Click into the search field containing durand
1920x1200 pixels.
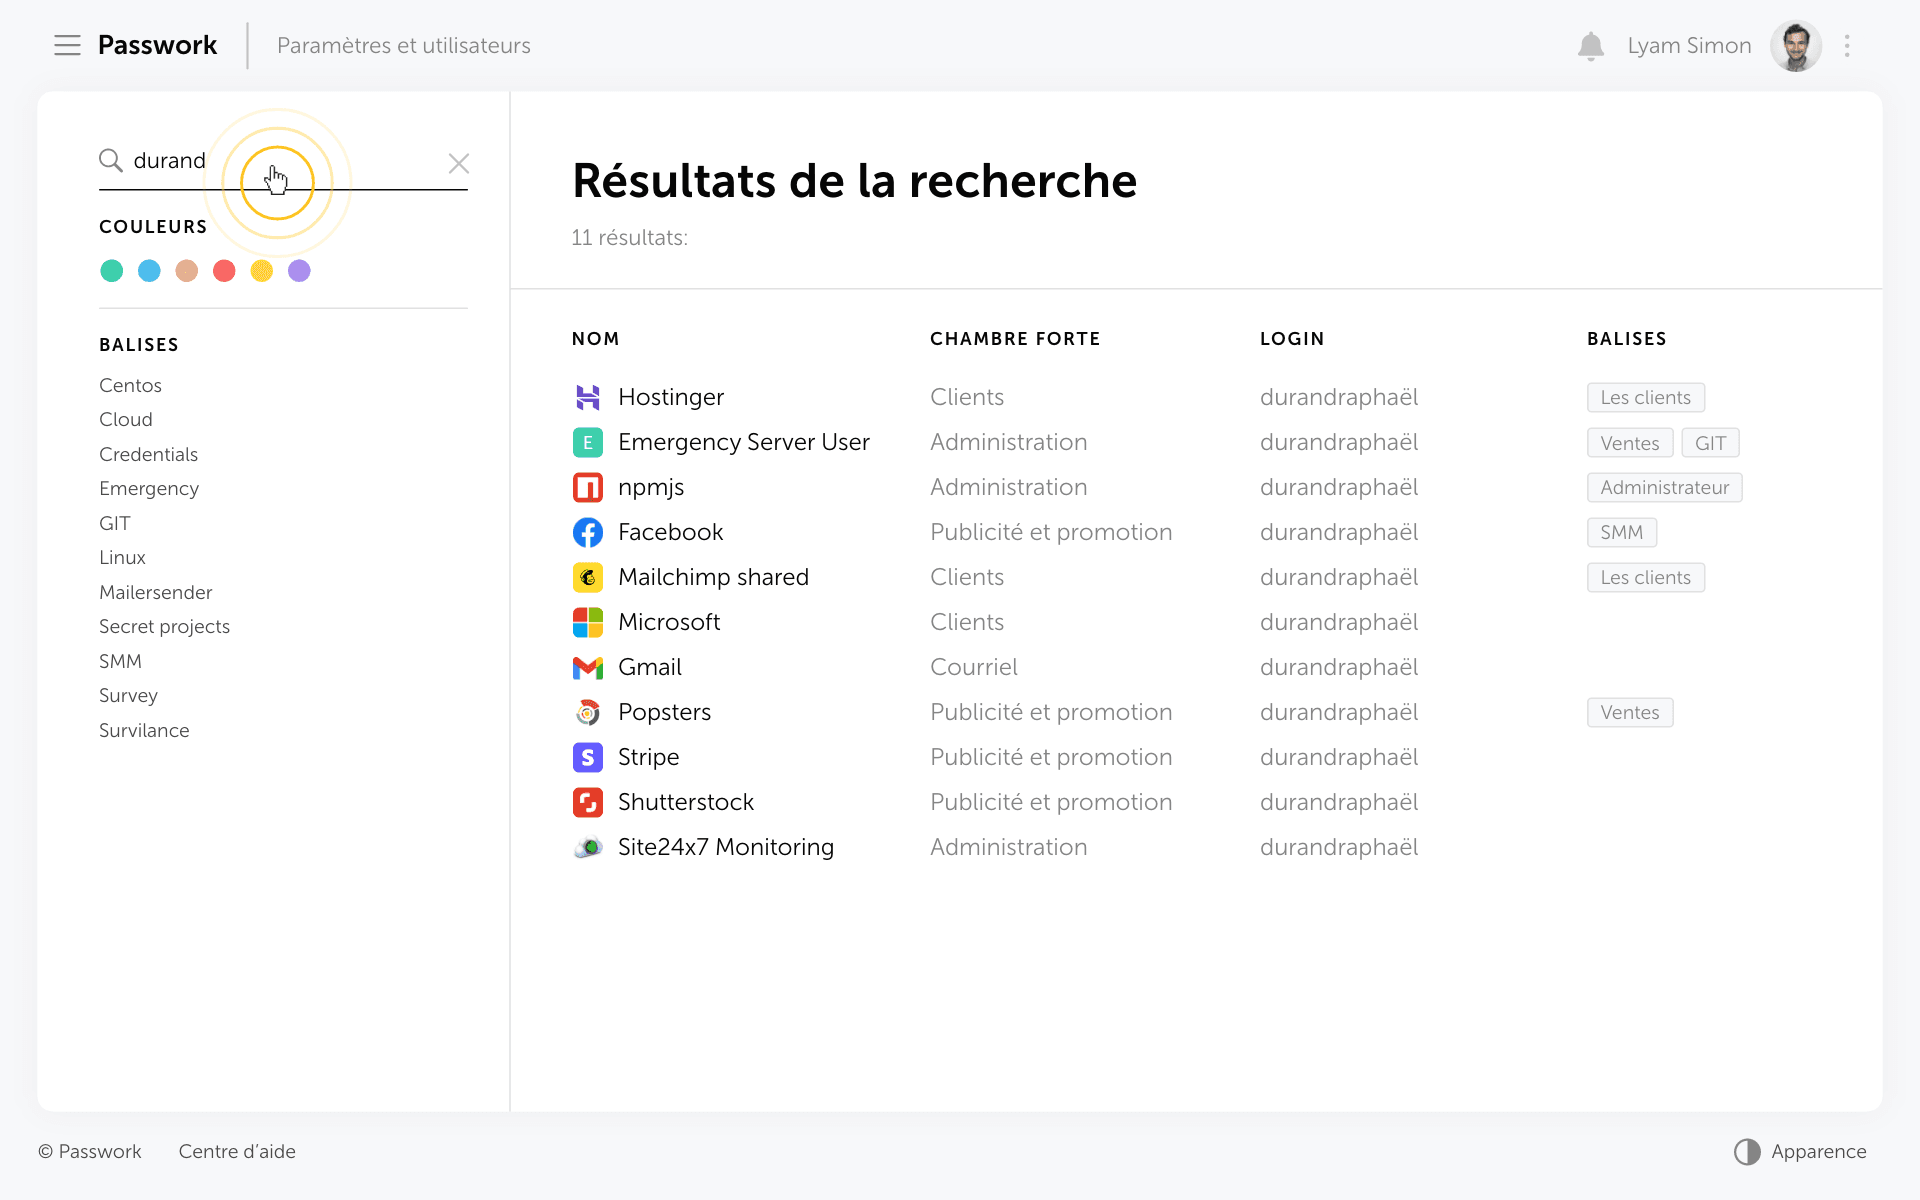click(283, 162)
